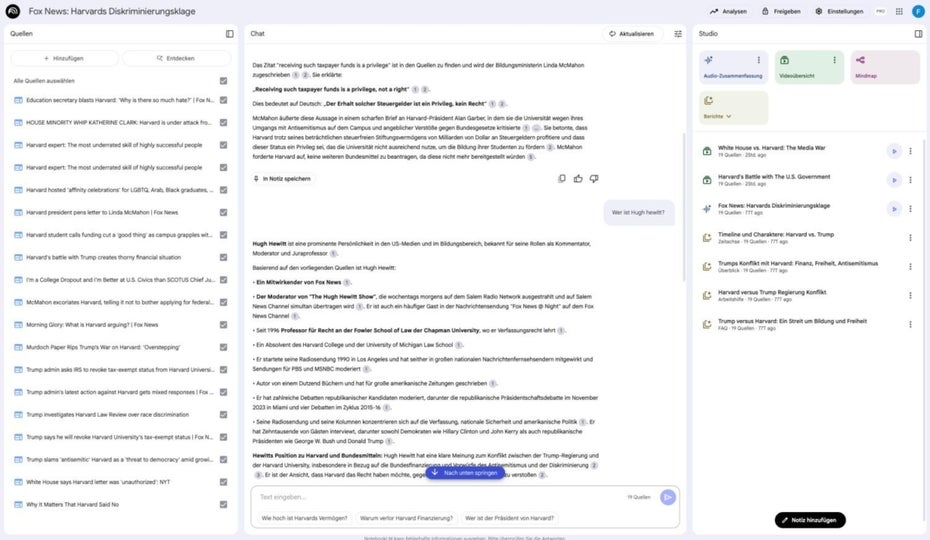
Task: Open Einstellungen settings menu
Action: (x=839, y=11)
